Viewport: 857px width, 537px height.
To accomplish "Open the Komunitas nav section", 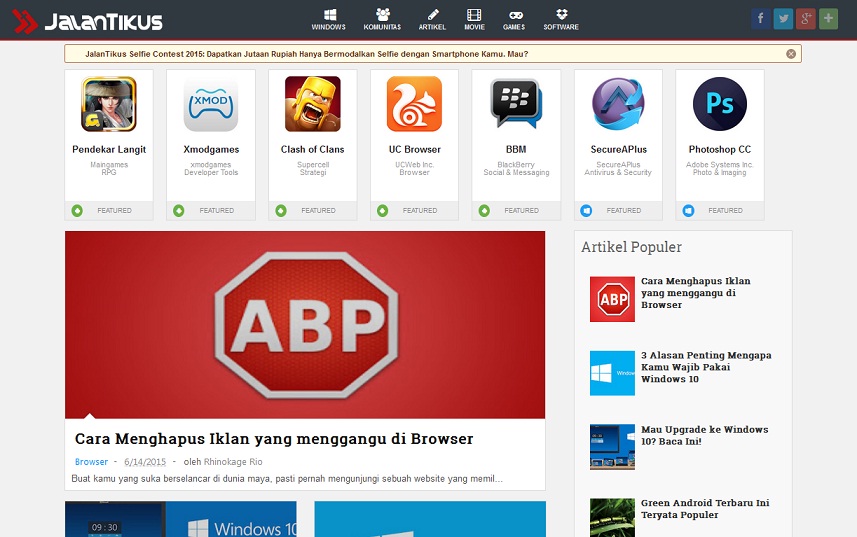I will pyautogui.click(x=382, y=20).
